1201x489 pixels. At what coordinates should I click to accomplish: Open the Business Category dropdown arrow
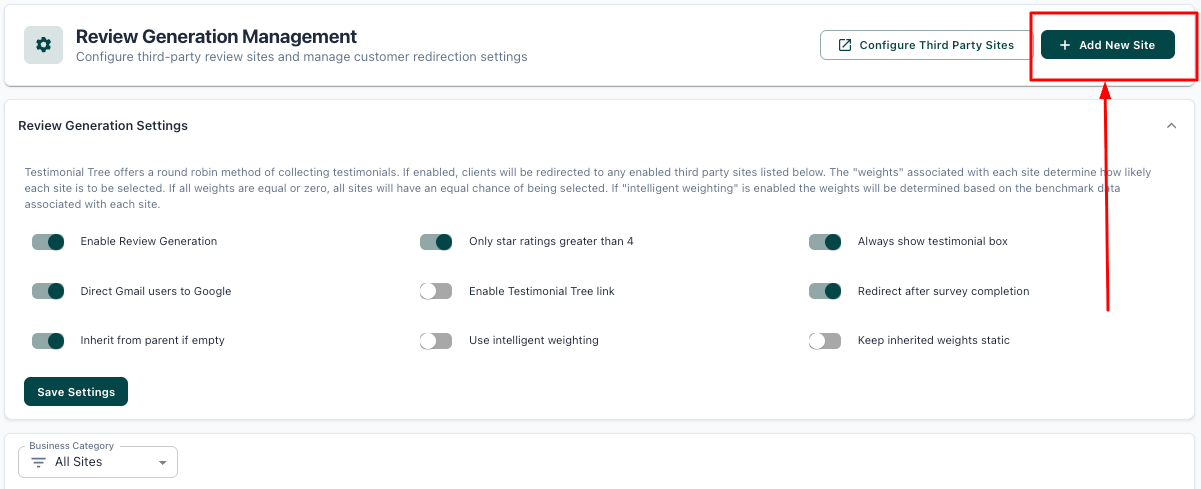(162, 463)
